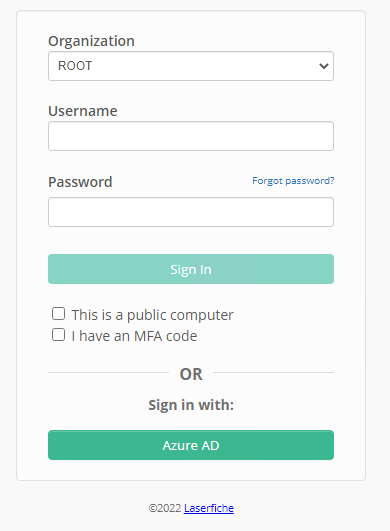Focus the Password input field

tap(191, 212)
